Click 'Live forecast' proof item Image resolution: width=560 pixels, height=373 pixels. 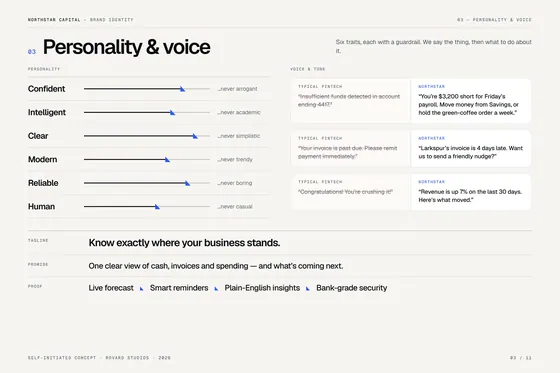coord(111,288)
